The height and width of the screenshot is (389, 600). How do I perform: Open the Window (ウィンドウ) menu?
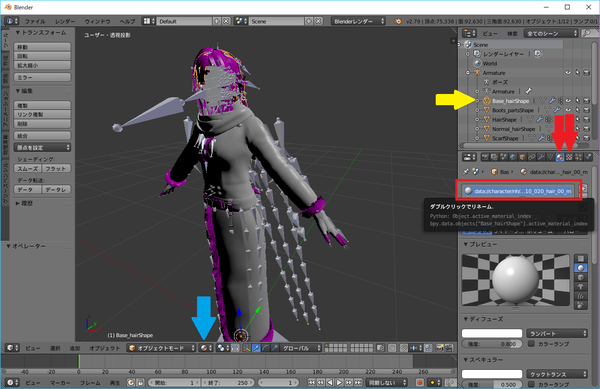click(x=98, y=21)
